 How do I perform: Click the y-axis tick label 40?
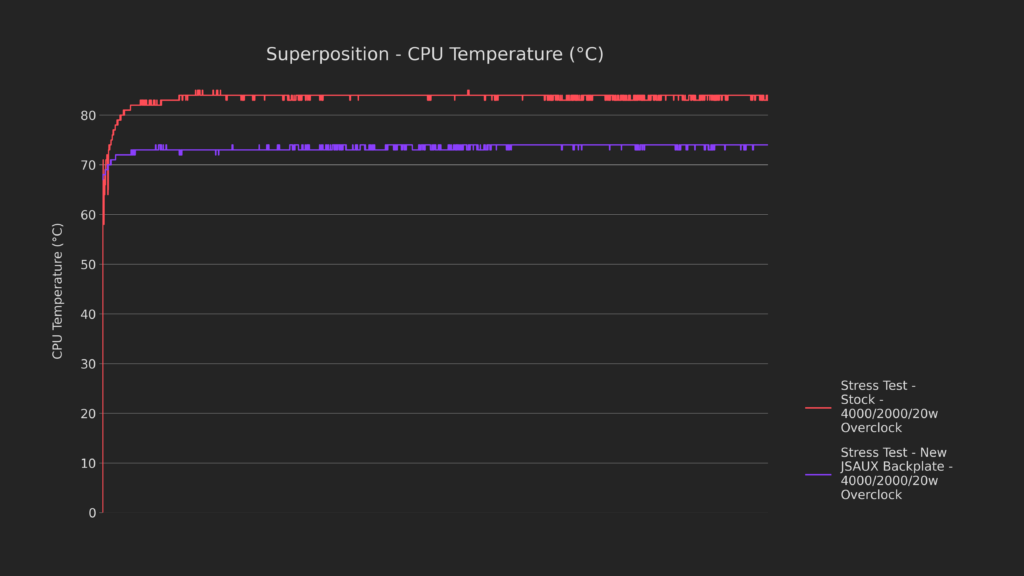point(88,314)
